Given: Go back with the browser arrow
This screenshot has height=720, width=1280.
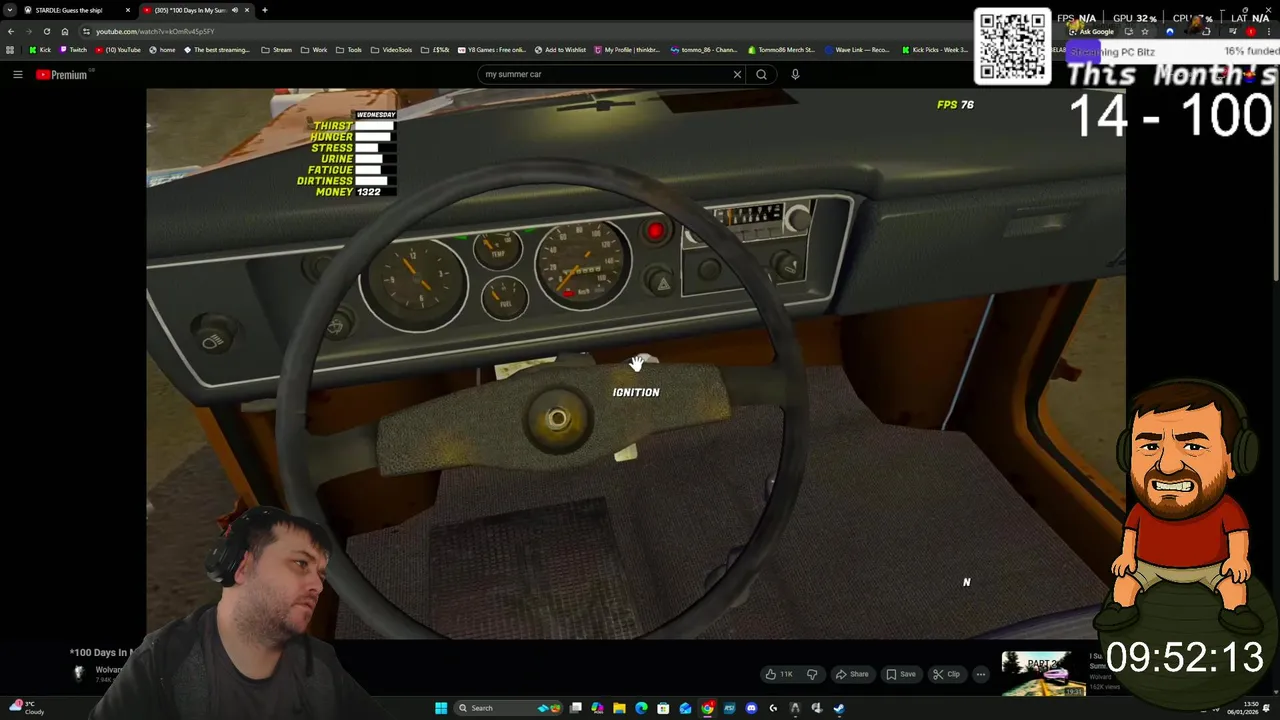Looking at the screenshot, I should [11, 31].
